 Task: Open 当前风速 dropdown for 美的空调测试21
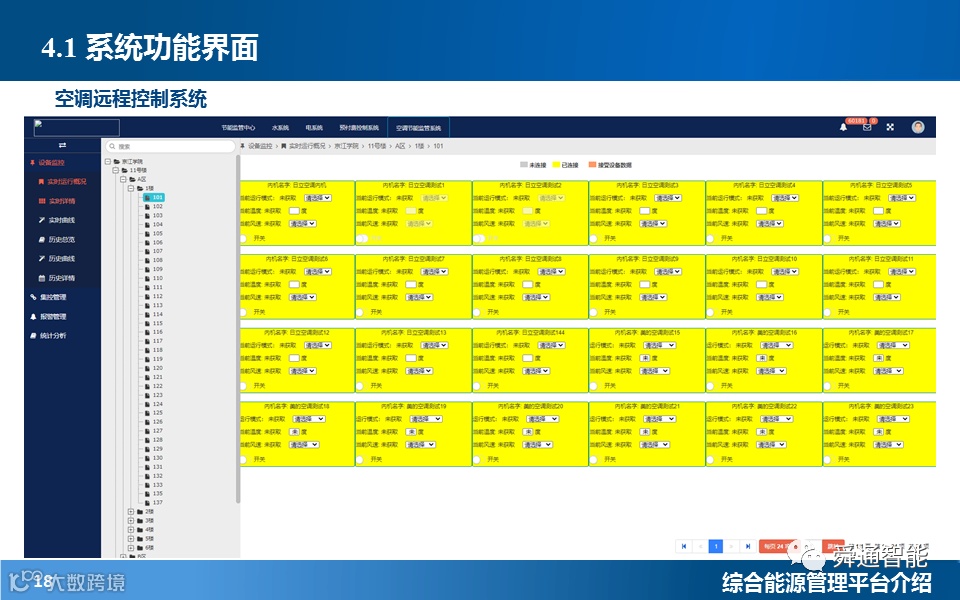654,444
